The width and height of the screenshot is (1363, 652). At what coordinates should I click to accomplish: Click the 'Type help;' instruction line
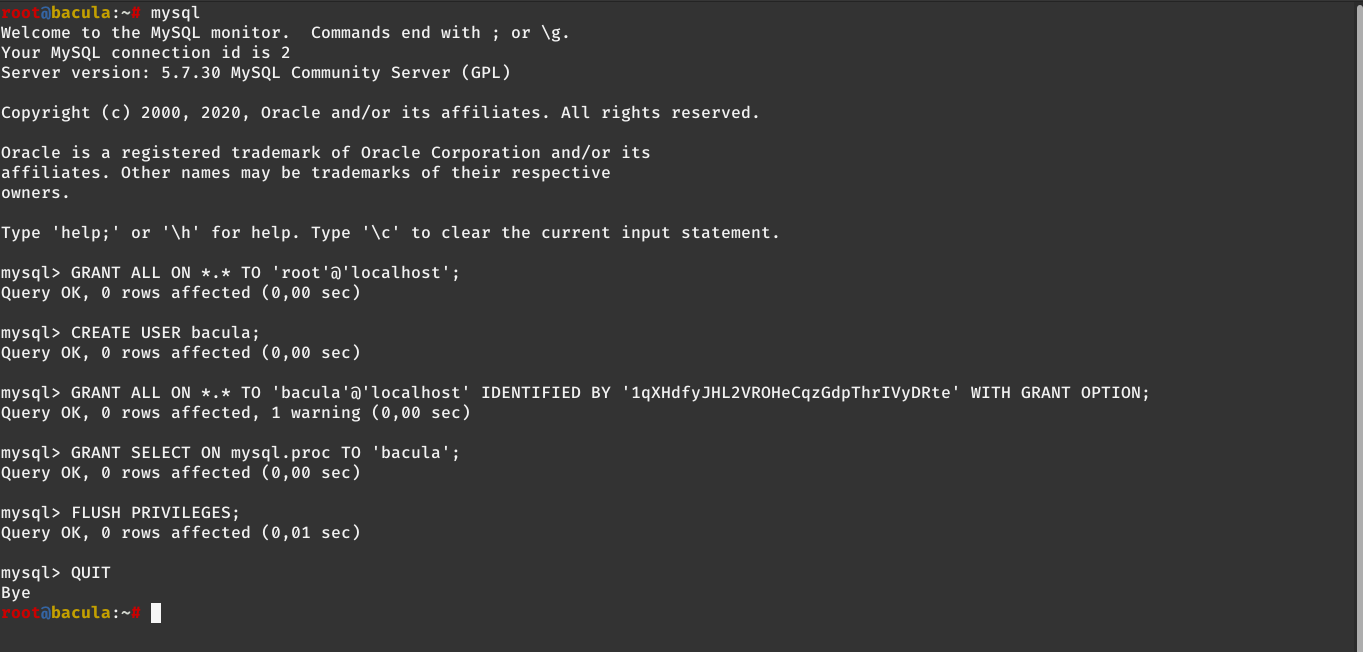click(x=391, y=233)
